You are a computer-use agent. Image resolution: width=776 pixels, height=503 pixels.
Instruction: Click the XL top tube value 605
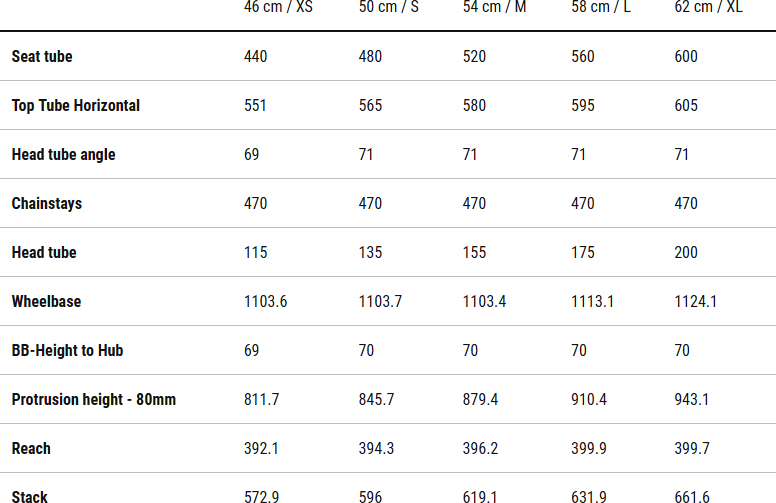pyautogui.click(x=686, y=106)
